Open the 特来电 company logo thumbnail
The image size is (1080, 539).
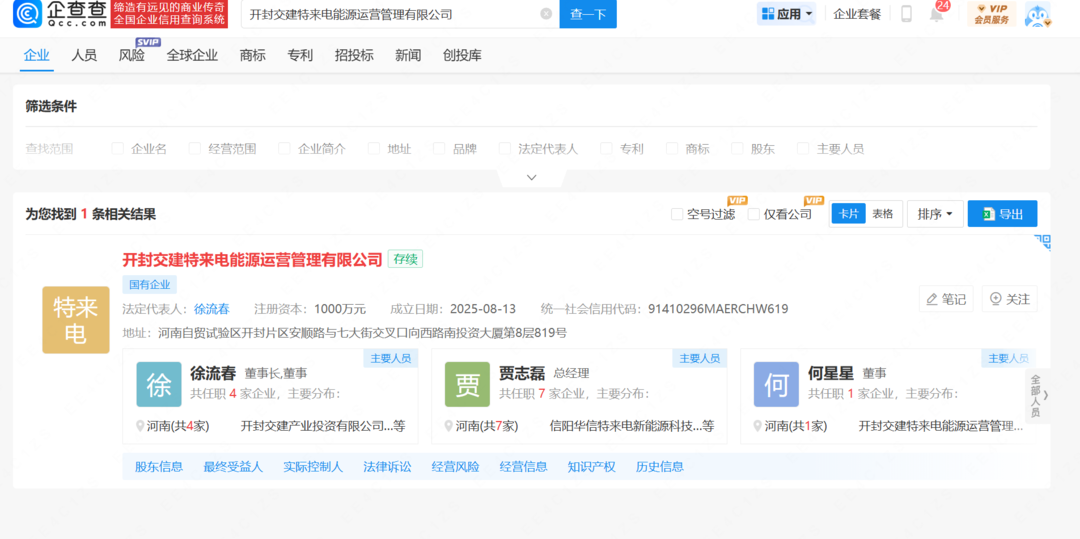(76, 320)
